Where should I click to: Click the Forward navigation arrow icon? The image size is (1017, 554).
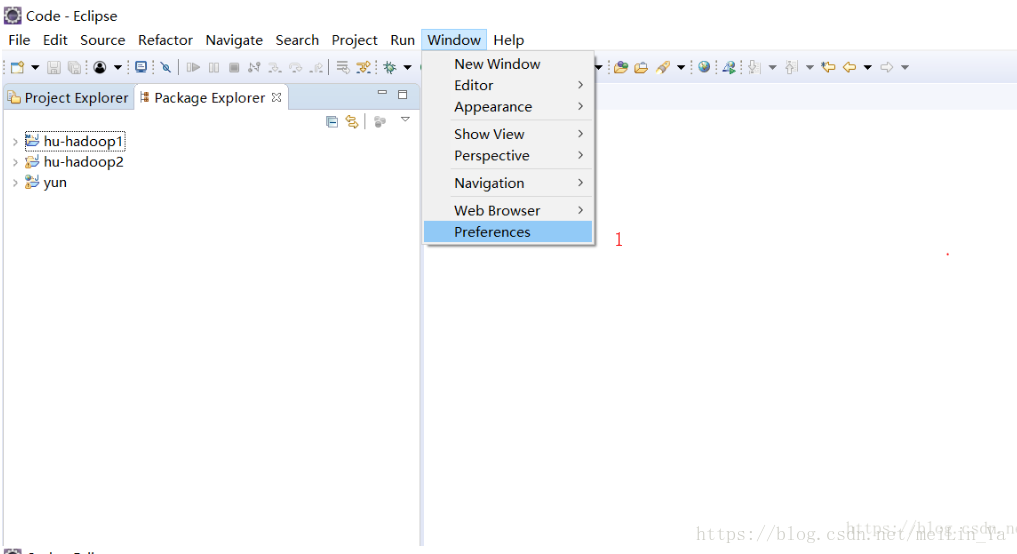pyautogui.click(x=887, y=67)
